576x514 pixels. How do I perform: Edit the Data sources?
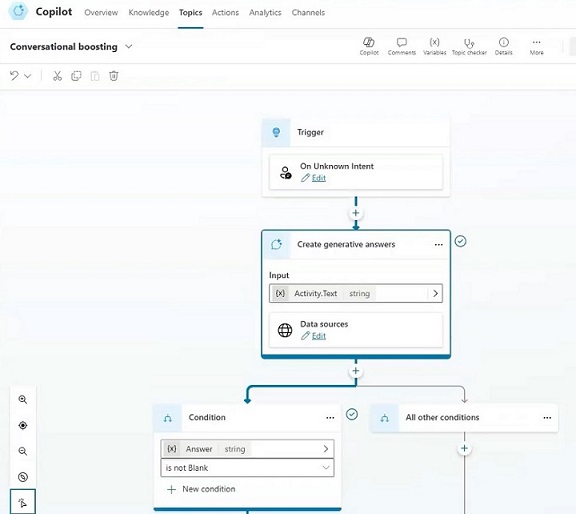tap(318, 336)
